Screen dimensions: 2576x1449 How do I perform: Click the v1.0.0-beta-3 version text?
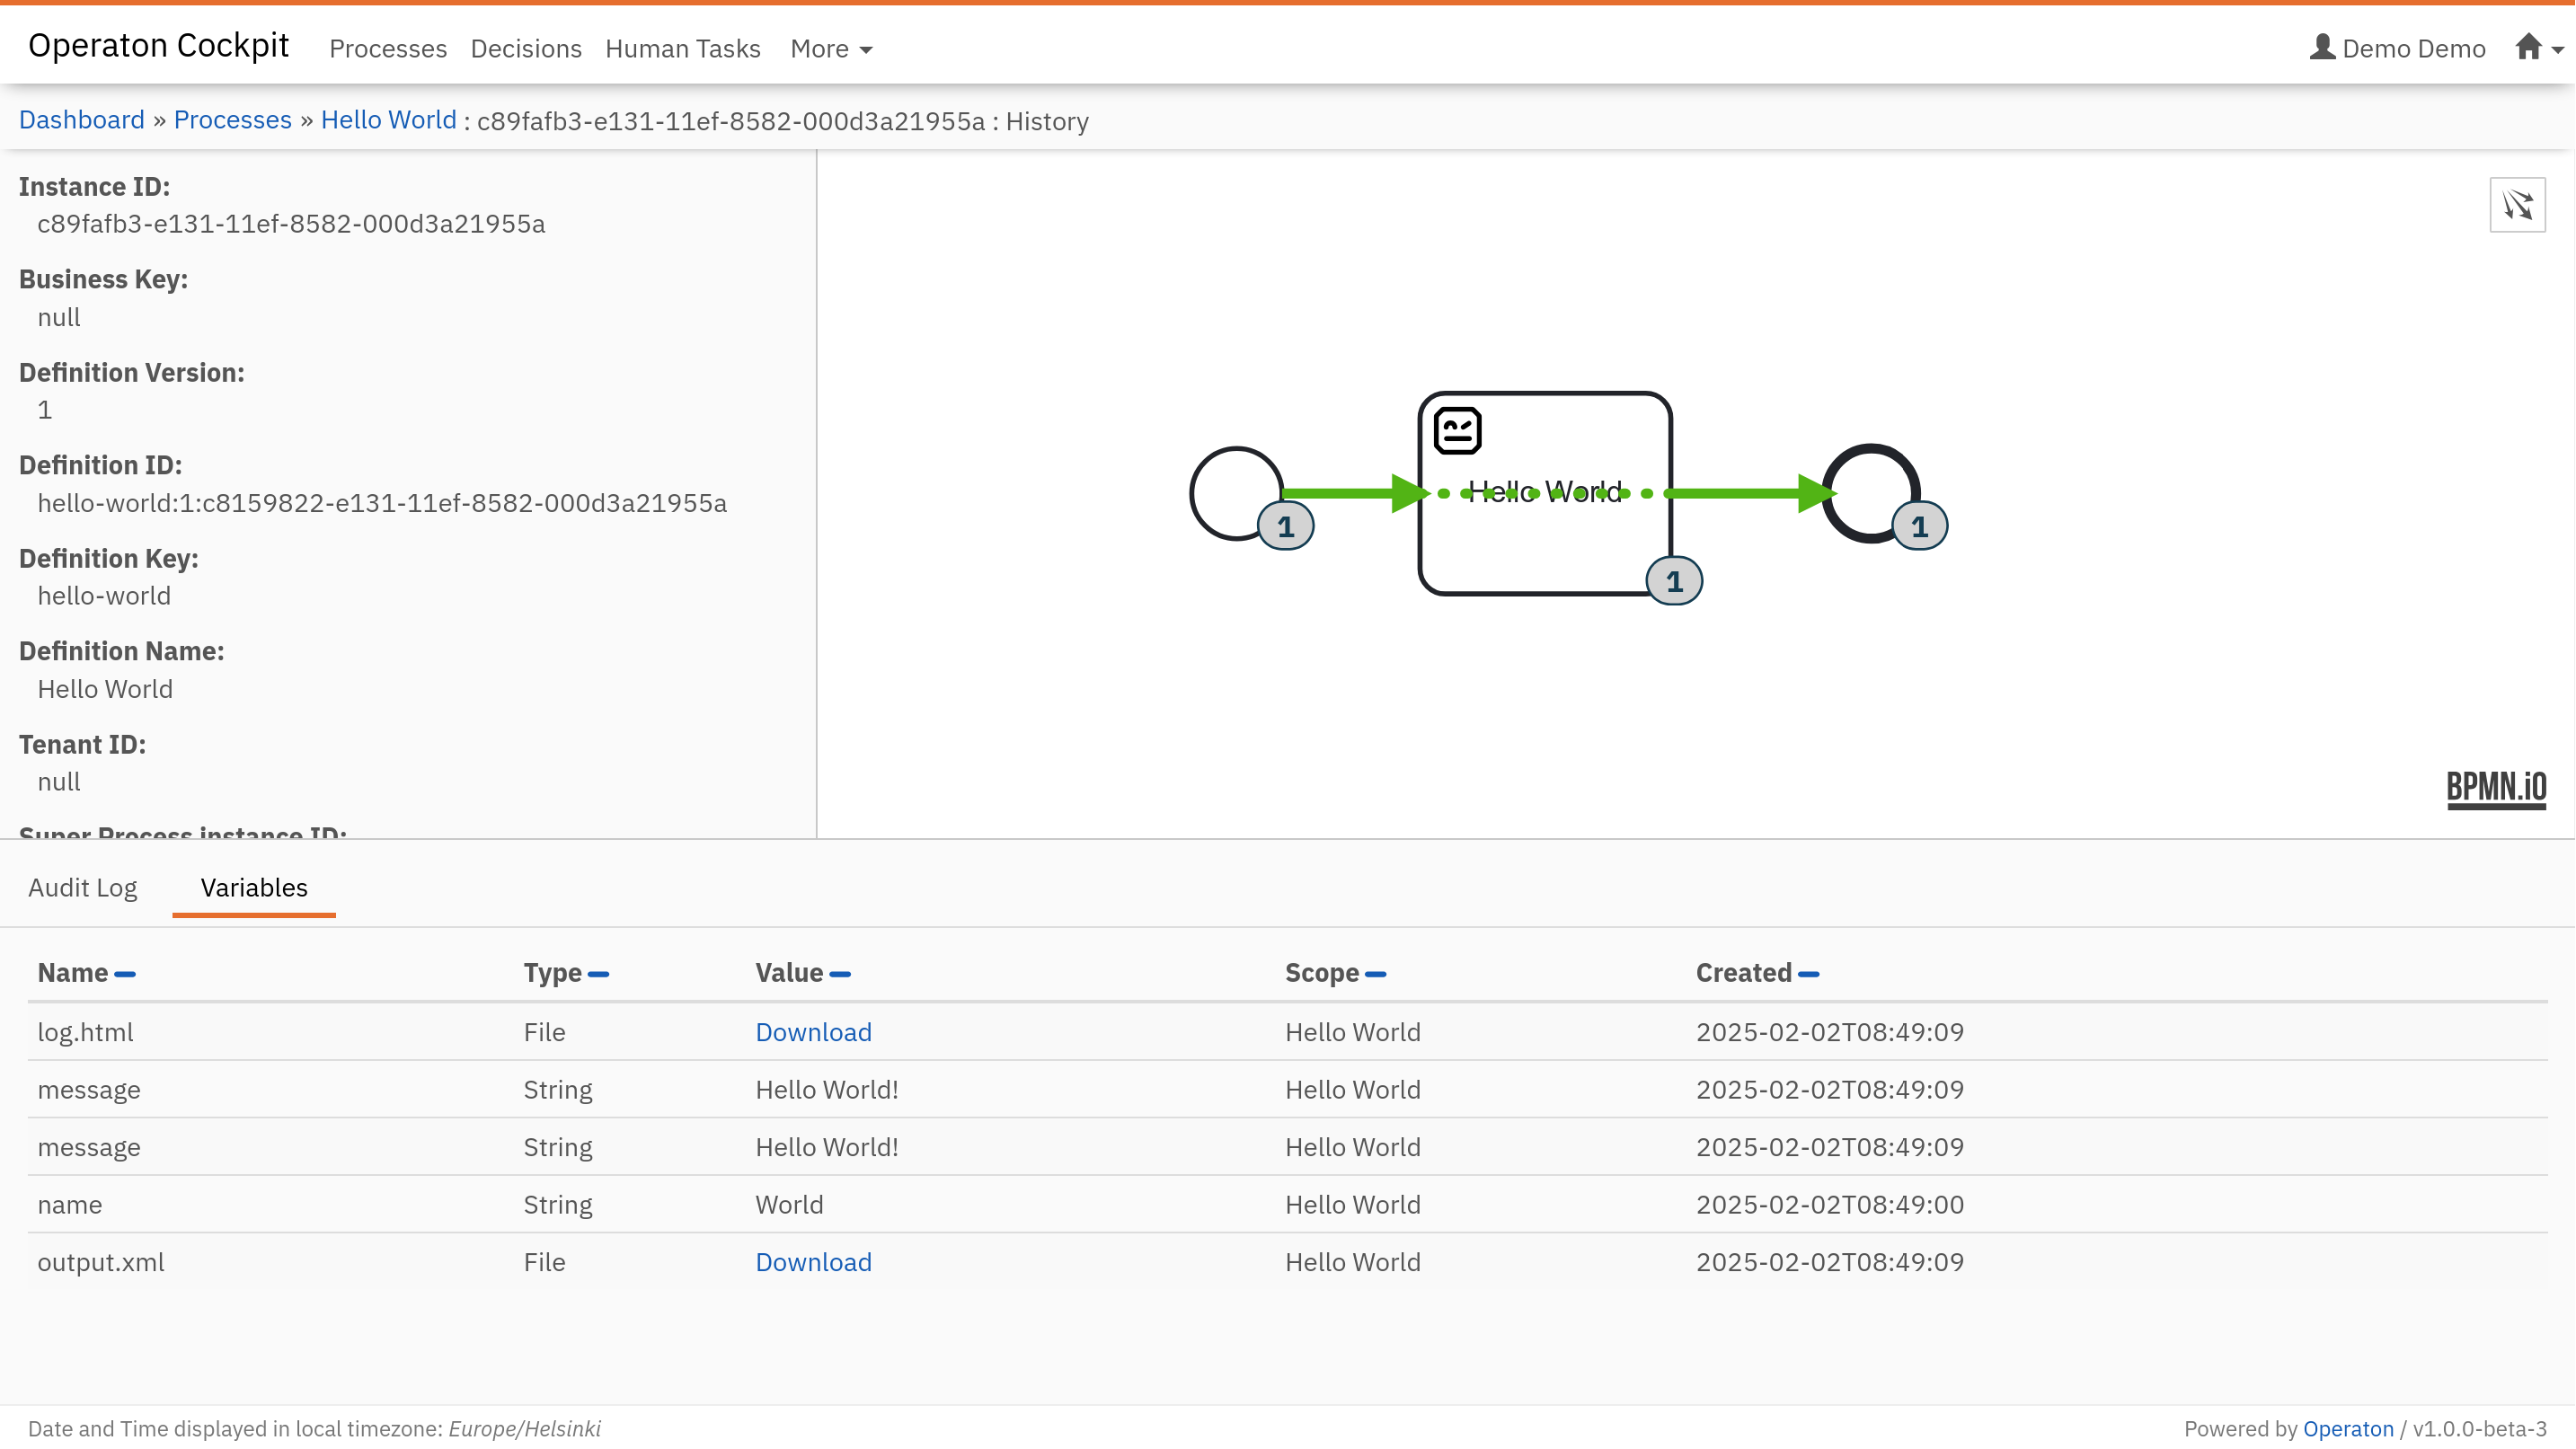[2480, 1429]
